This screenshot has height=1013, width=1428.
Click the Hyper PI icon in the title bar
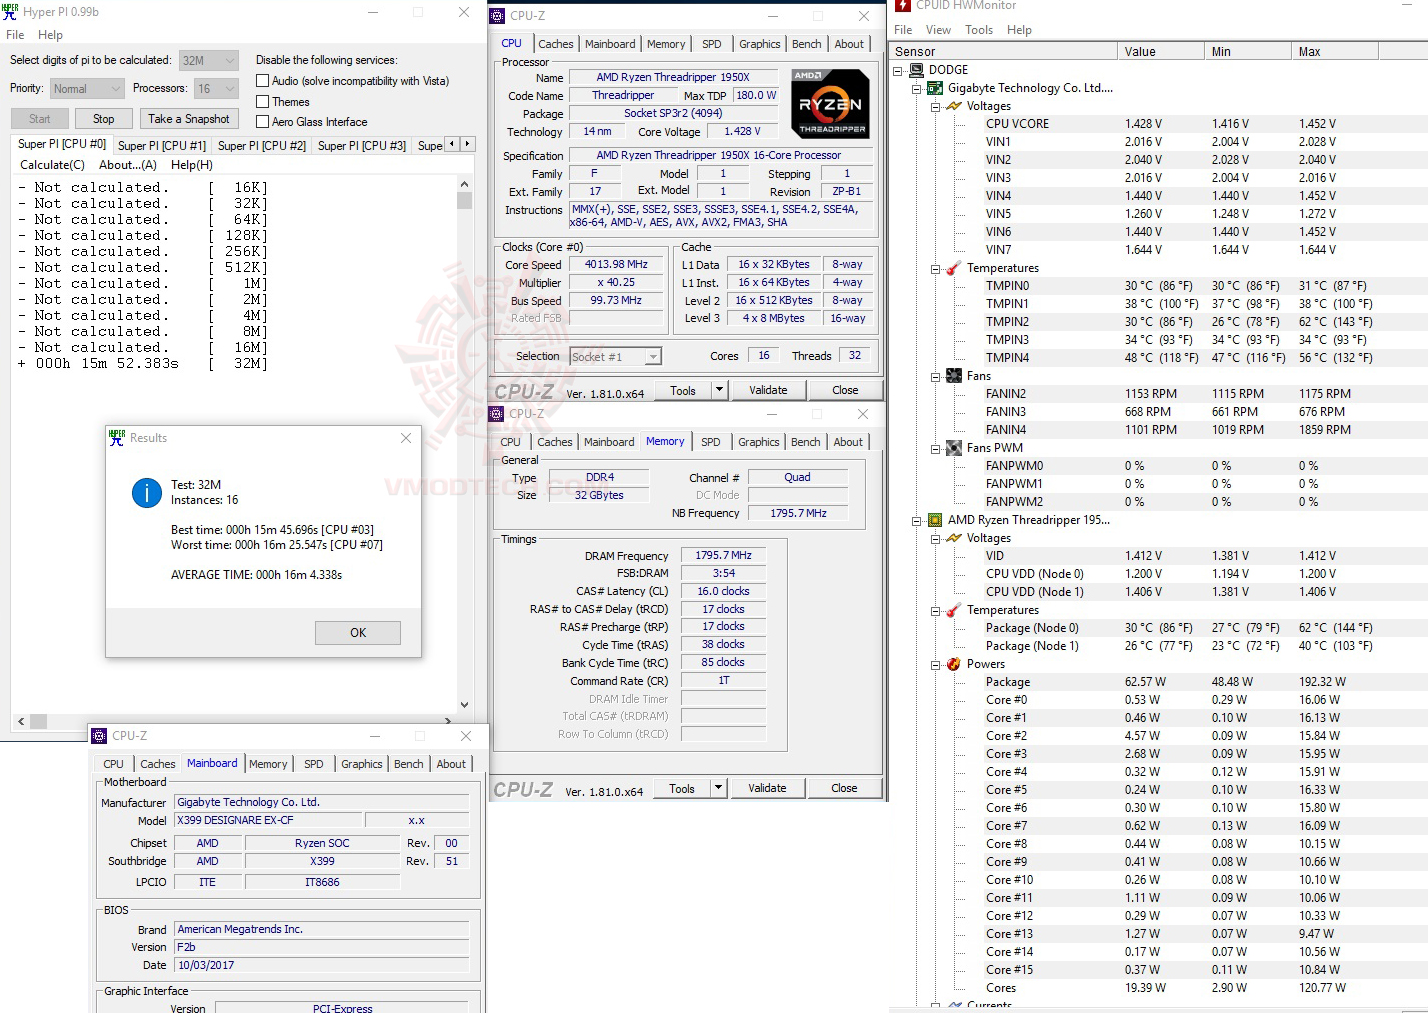click(10, 11)
